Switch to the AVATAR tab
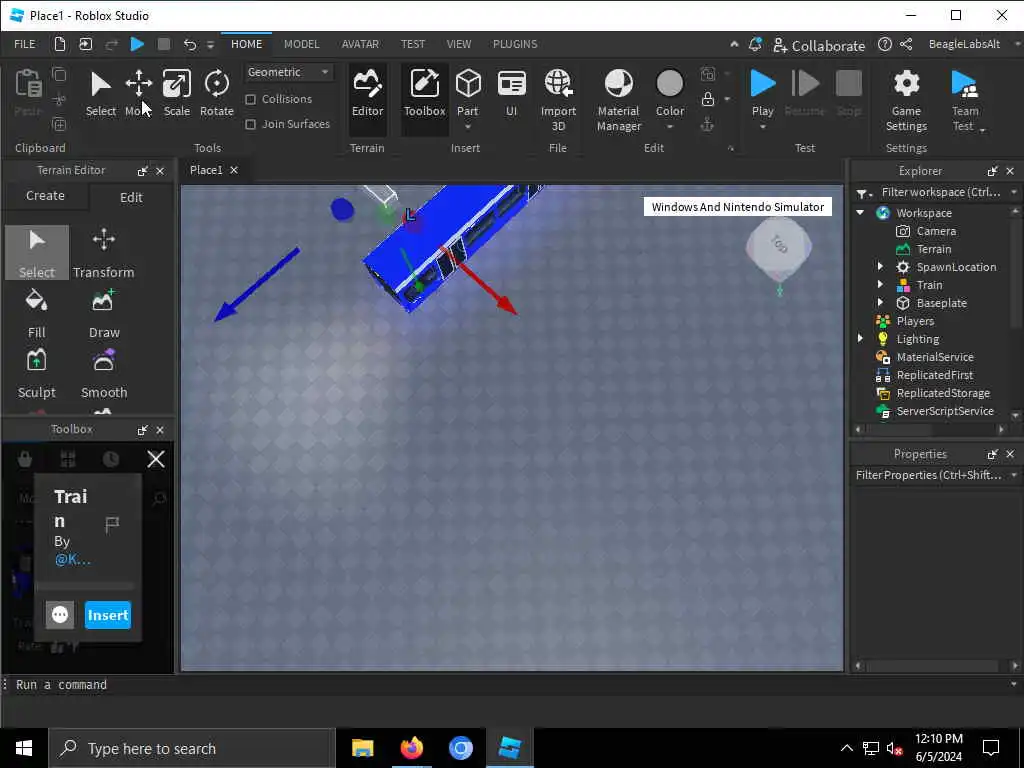This screenshot has height=768, width=1024. pyautogui.click(x=360, y=44)
